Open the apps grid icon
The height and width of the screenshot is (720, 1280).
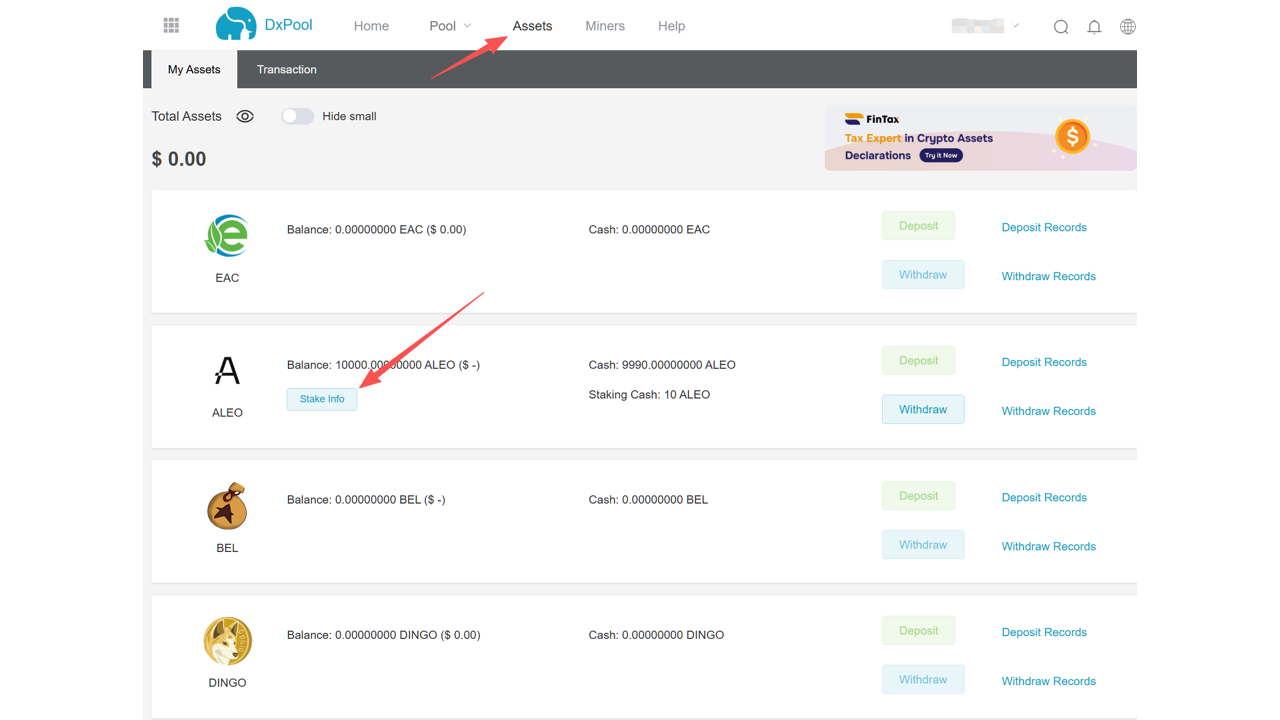click(171, 25)
